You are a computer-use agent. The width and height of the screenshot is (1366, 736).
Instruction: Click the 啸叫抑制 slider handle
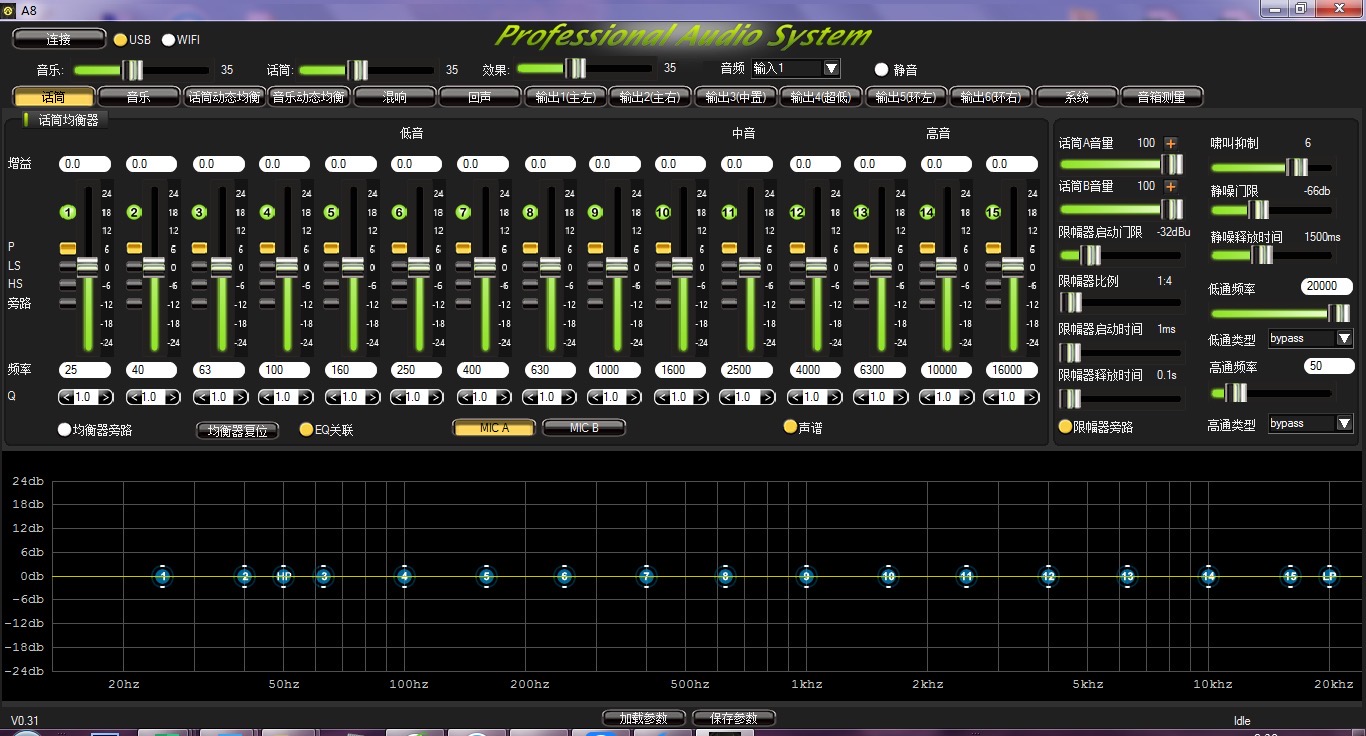(x=1296, y=167)
